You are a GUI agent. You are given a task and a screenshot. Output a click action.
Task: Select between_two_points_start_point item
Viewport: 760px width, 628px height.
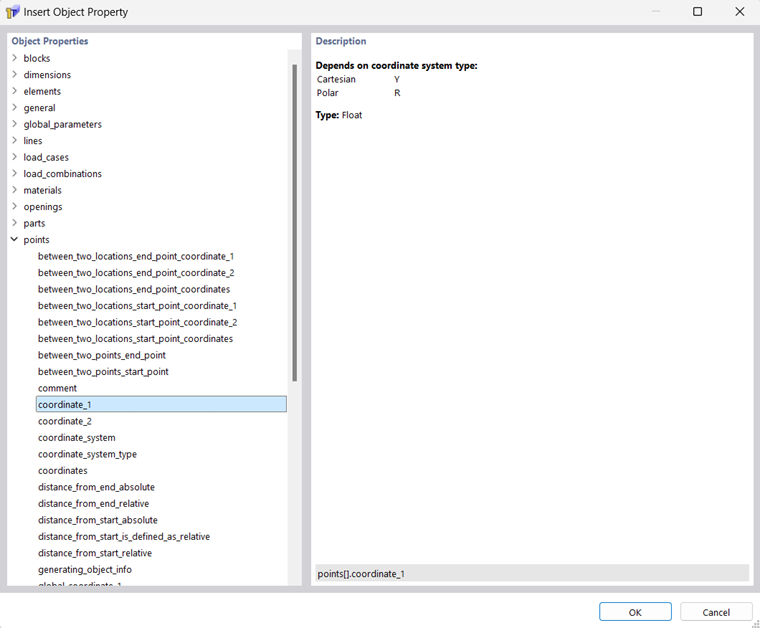click(x=103, y=372)
